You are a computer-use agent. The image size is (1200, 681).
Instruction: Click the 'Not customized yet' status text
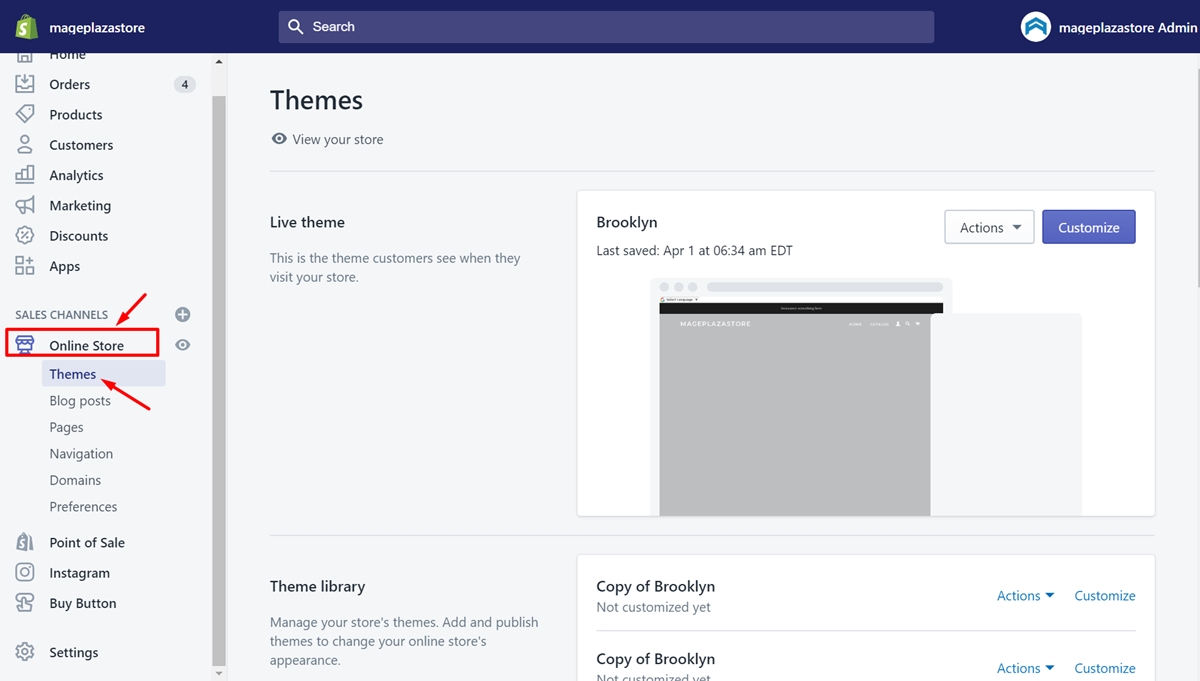point(654,607)
